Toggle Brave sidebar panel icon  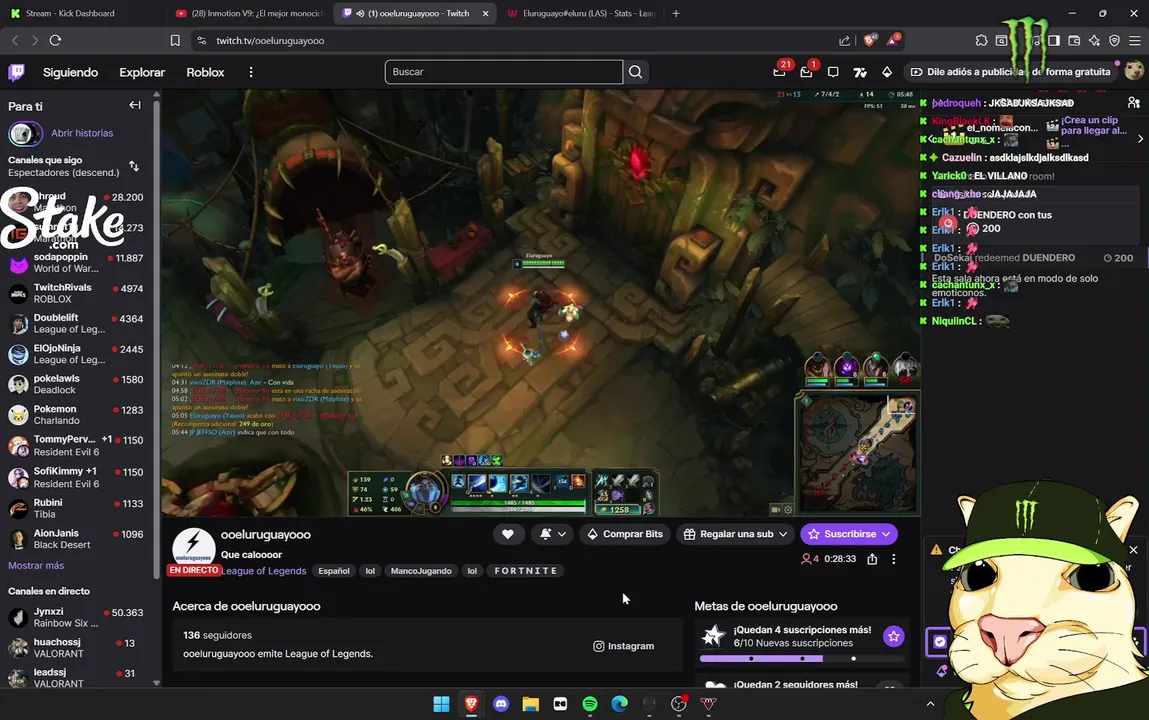point(1054,40)
